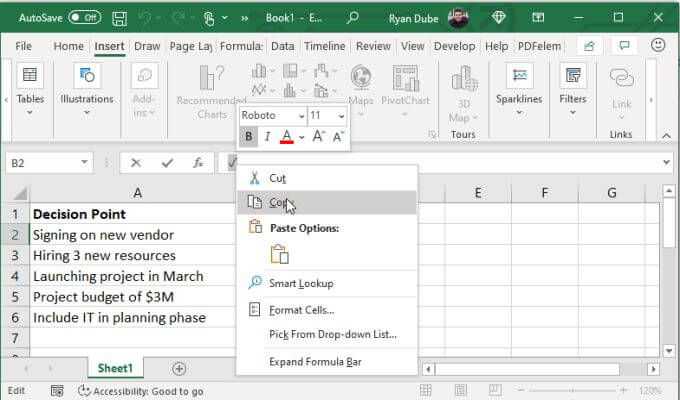Add a new sheet with plus button
This screenshot has height=400, width=680.
coord(179,369)
